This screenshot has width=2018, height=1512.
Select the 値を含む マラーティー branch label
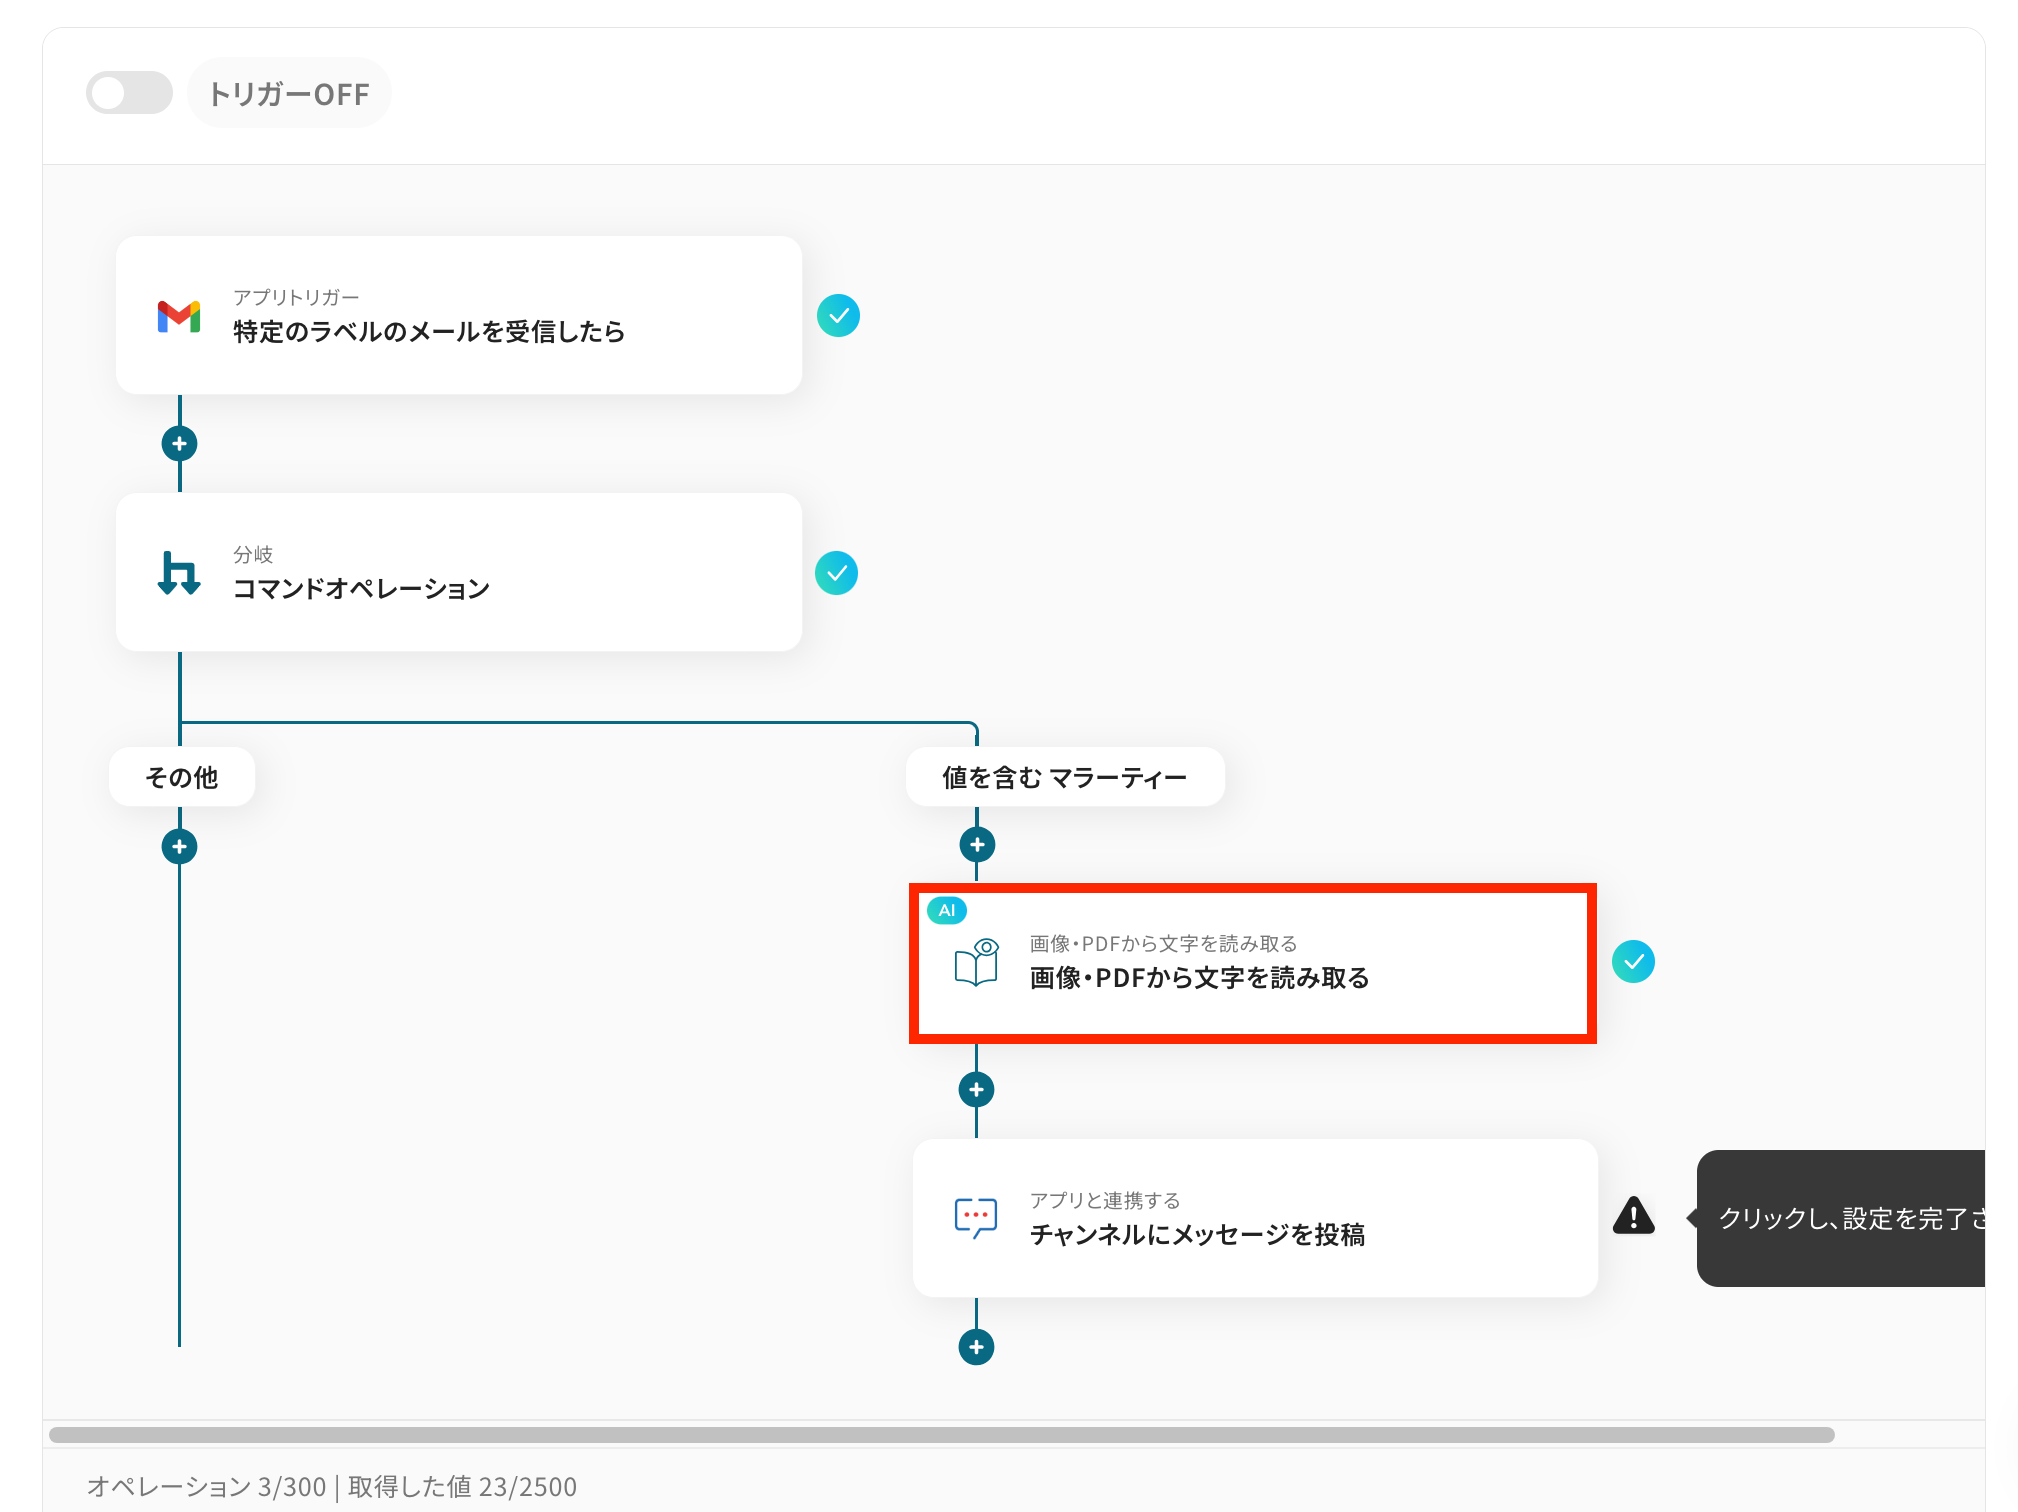pos(1064,777)
